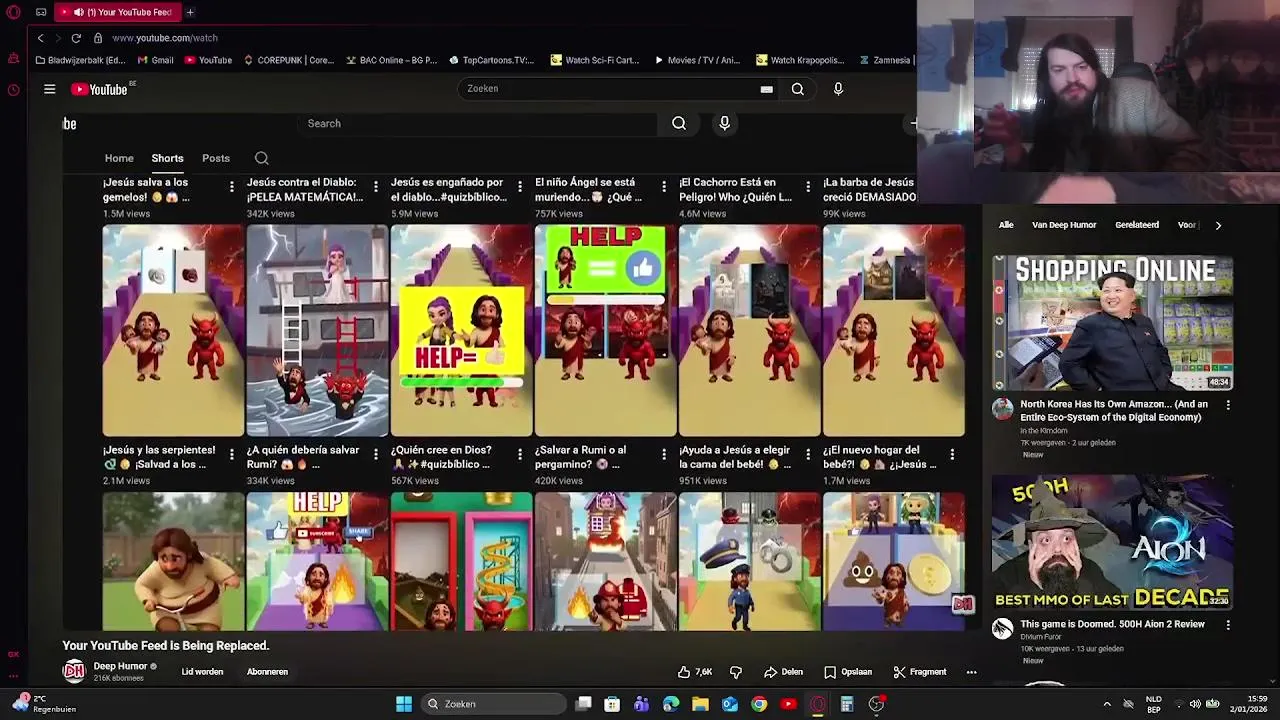Open the tab islands workspace icon

41,12
